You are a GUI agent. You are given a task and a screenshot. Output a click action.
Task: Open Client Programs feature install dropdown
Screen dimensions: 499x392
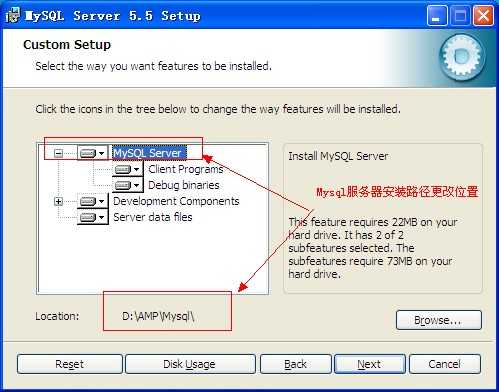(127, 169)
